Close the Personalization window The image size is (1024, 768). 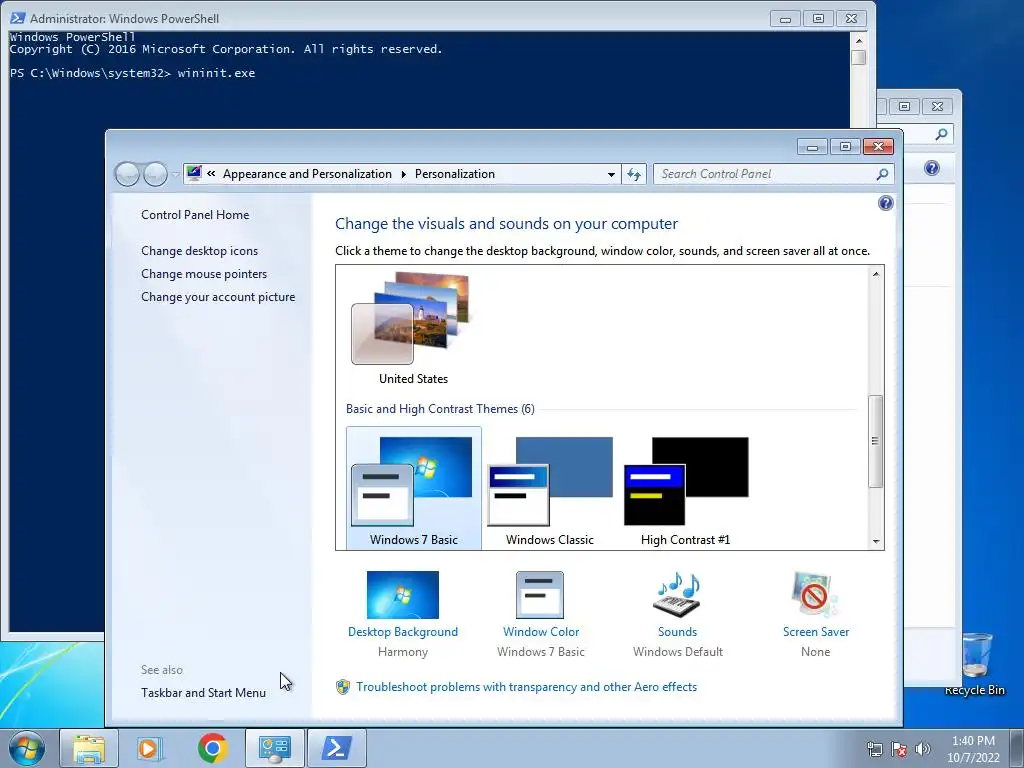pos(878,147)
